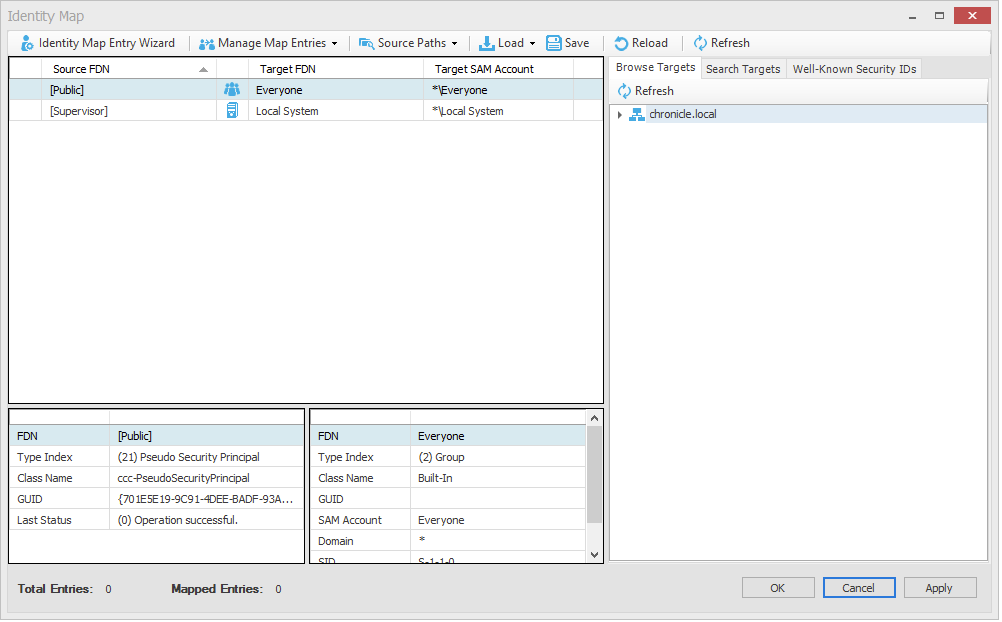Click the Apply button
1002x622 pixels.
click(939, 588)
